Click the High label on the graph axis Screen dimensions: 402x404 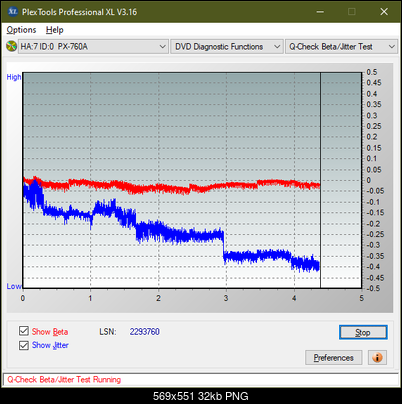click(14, 77)
